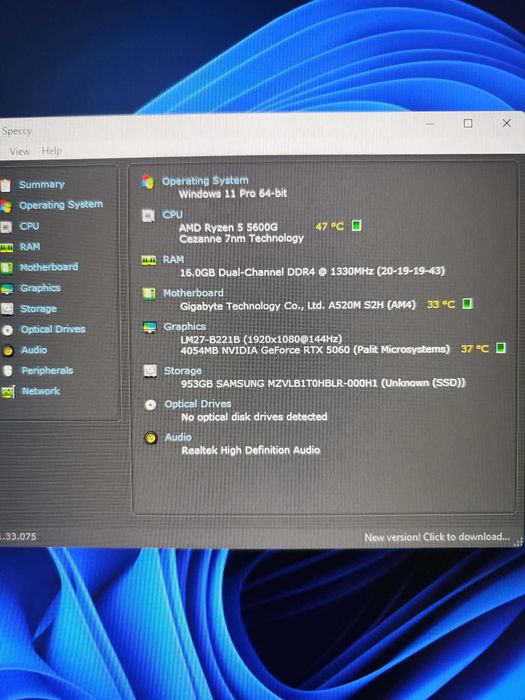Open the Help menu
This screenshot has width=525, height=700.
pyautogui.click(x=52, y=151)
